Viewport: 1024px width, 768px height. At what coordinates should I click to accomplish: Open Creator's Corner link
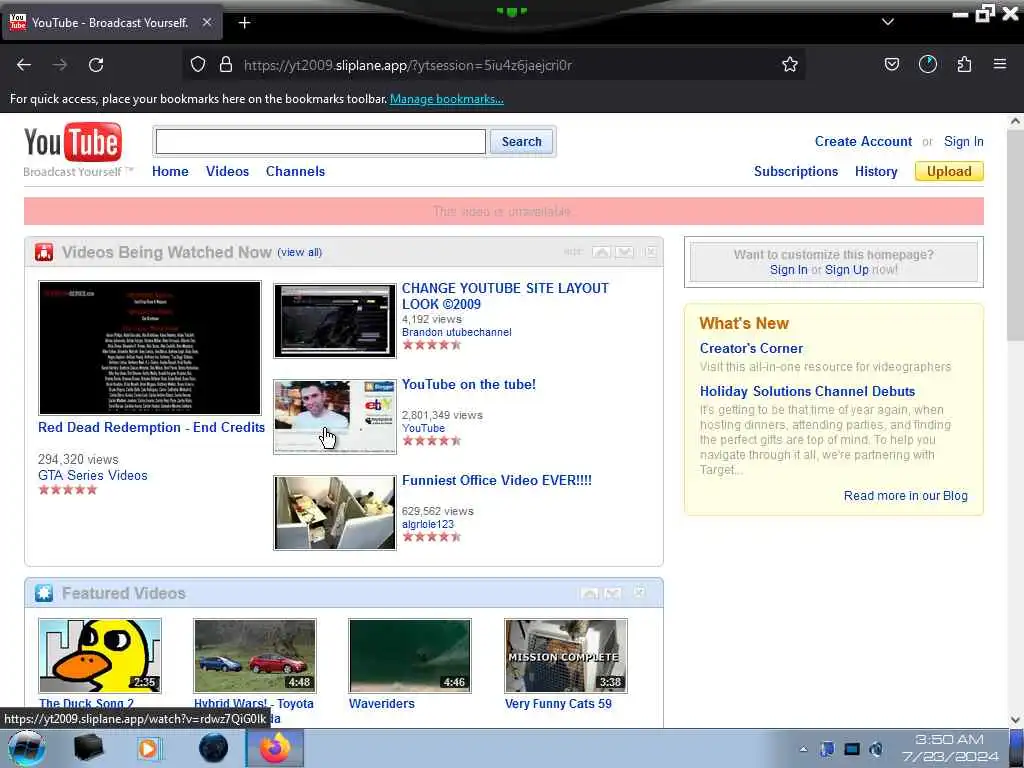751,348
